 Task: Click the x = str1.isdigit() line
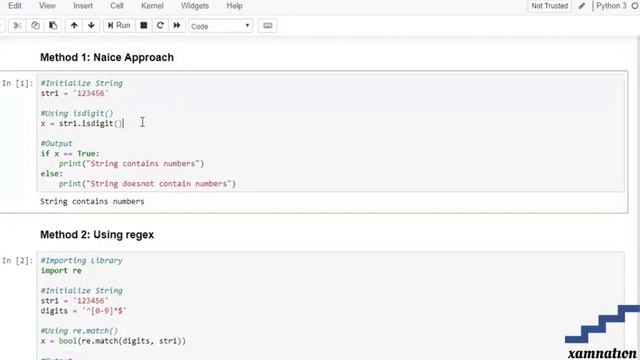coord(82,124)
